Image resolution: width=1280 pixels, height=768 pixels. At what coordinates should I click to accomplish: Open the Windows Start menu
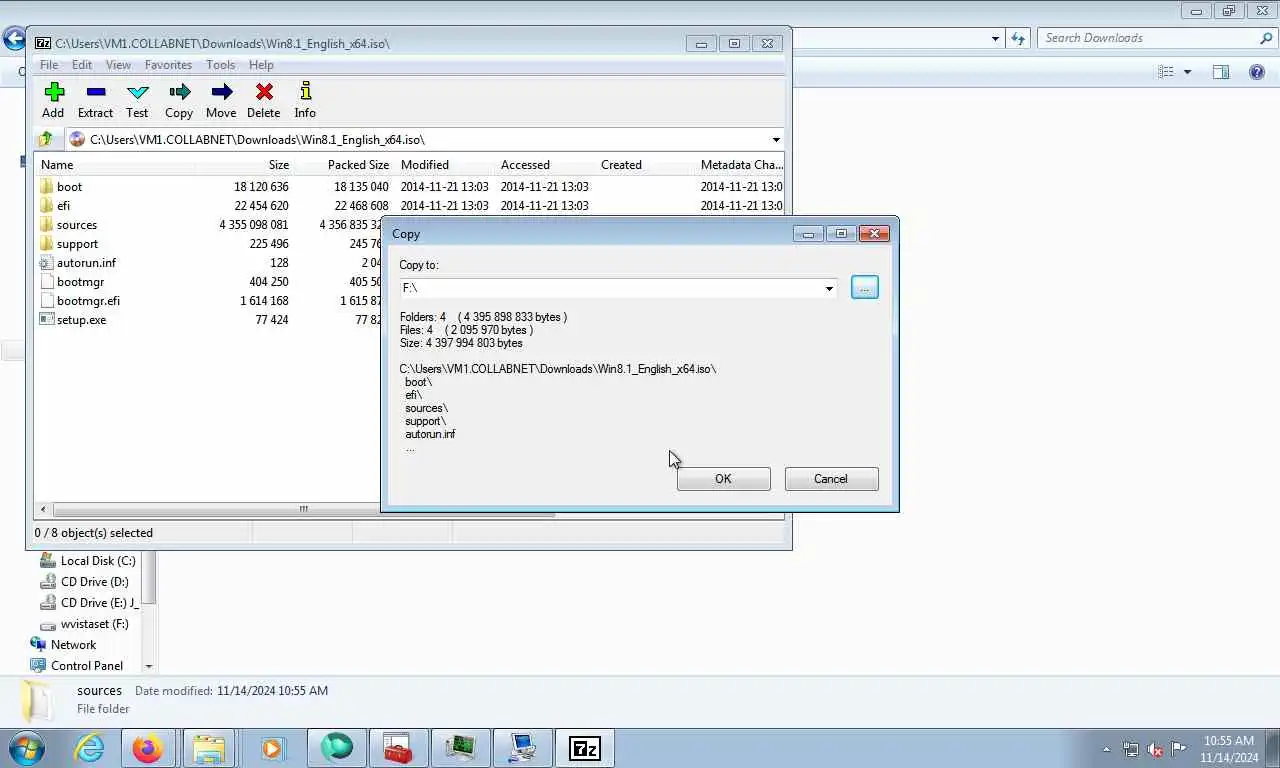click(x=26, y=748)
